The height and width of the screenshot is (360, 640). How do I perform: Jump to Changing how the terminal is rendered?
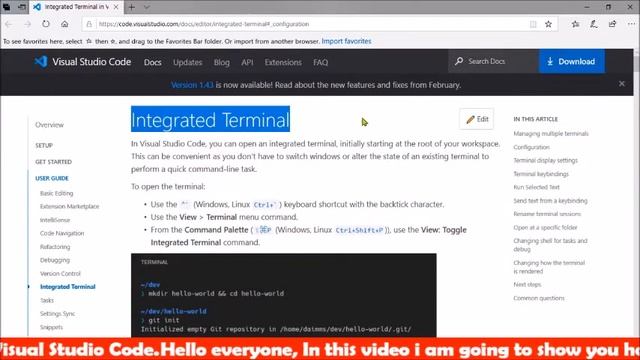click(549, 267)
